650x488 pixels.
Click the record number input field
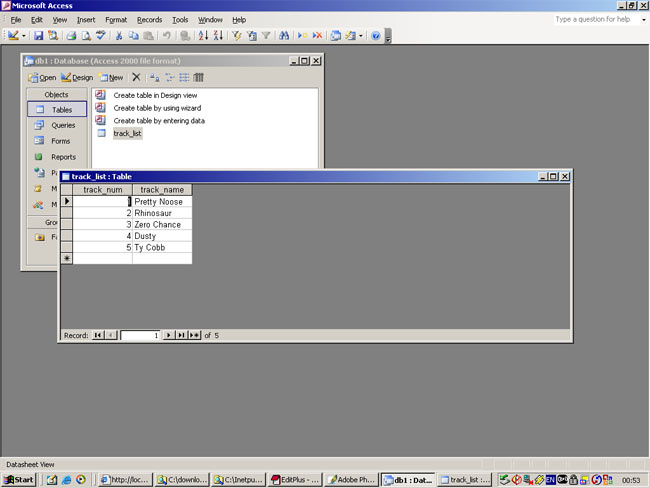pyautogui.click(x=139, y=336)
